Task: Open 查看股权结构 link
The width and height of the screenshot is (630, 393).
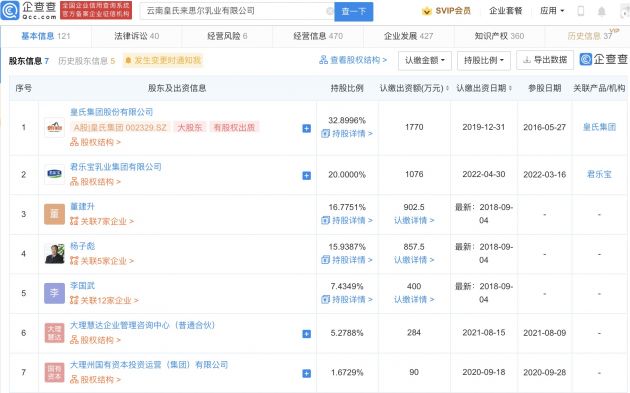Action: tap(353, 60)
